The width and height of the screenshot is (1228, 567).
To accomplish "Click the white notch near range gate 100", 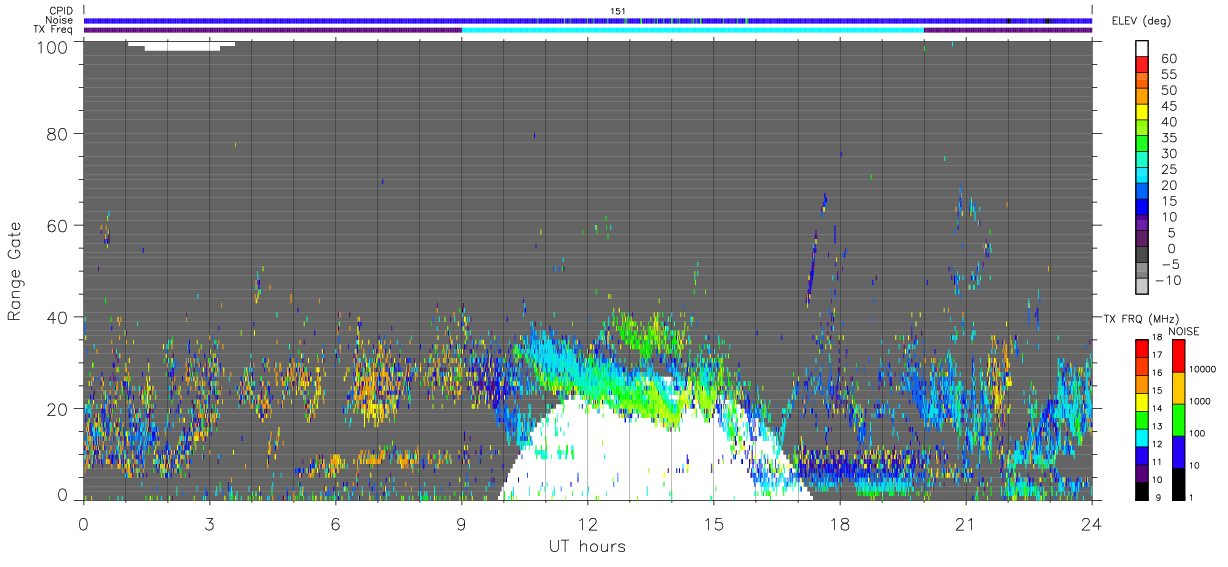I will tap(181, 45).
